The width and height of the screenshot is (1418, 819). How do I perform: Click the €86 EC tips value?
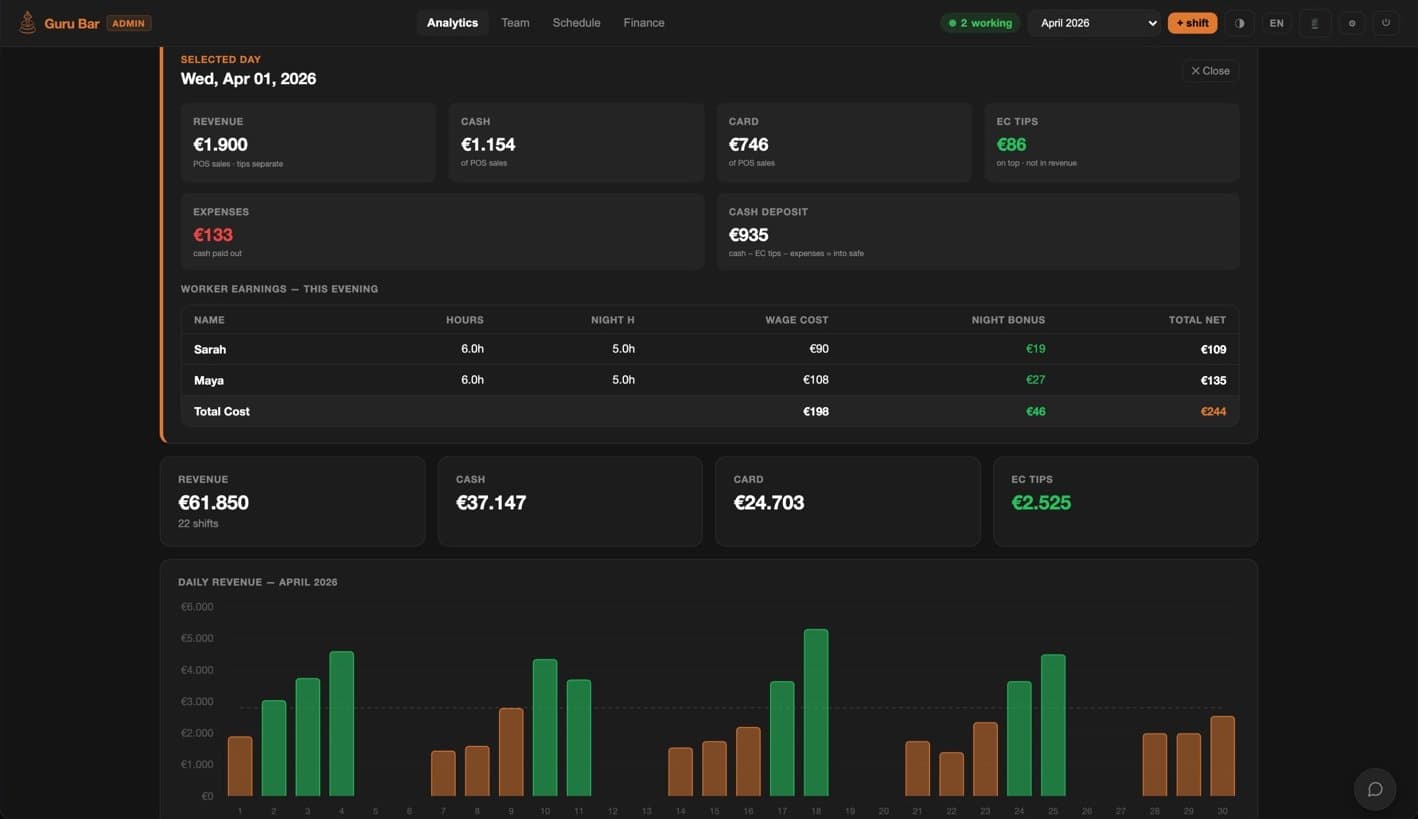[1011, 145]
